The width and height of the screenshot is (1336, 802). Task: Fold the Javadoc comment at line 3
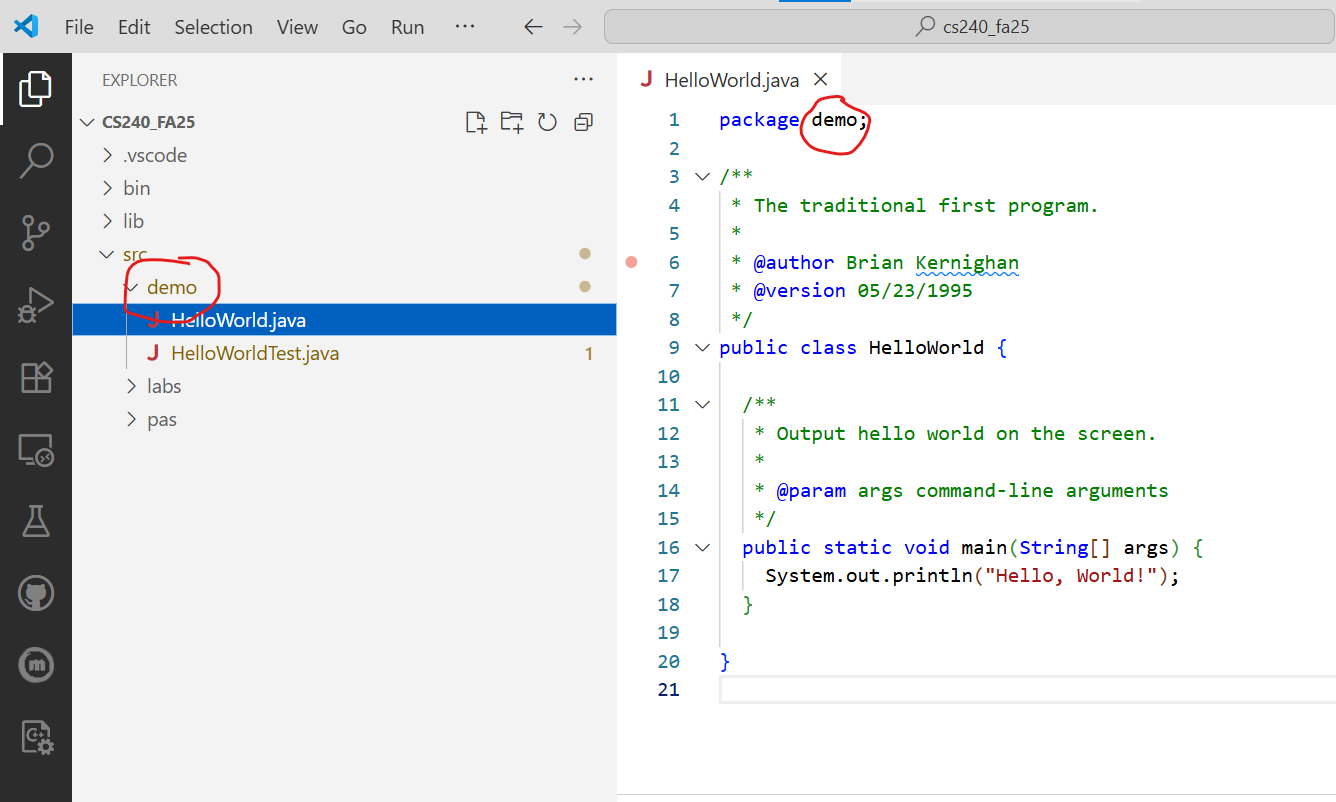702,177
